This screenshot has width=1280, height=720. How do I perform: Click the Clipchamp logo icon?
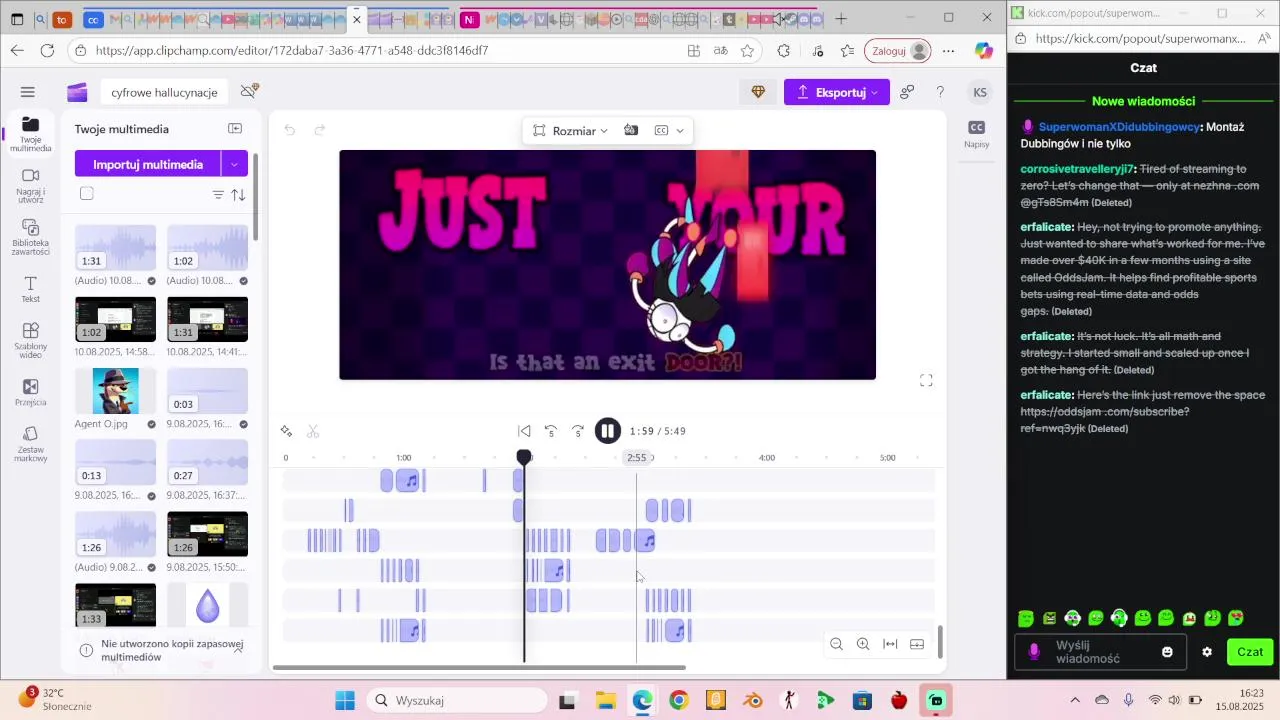[x=77, y=92]
